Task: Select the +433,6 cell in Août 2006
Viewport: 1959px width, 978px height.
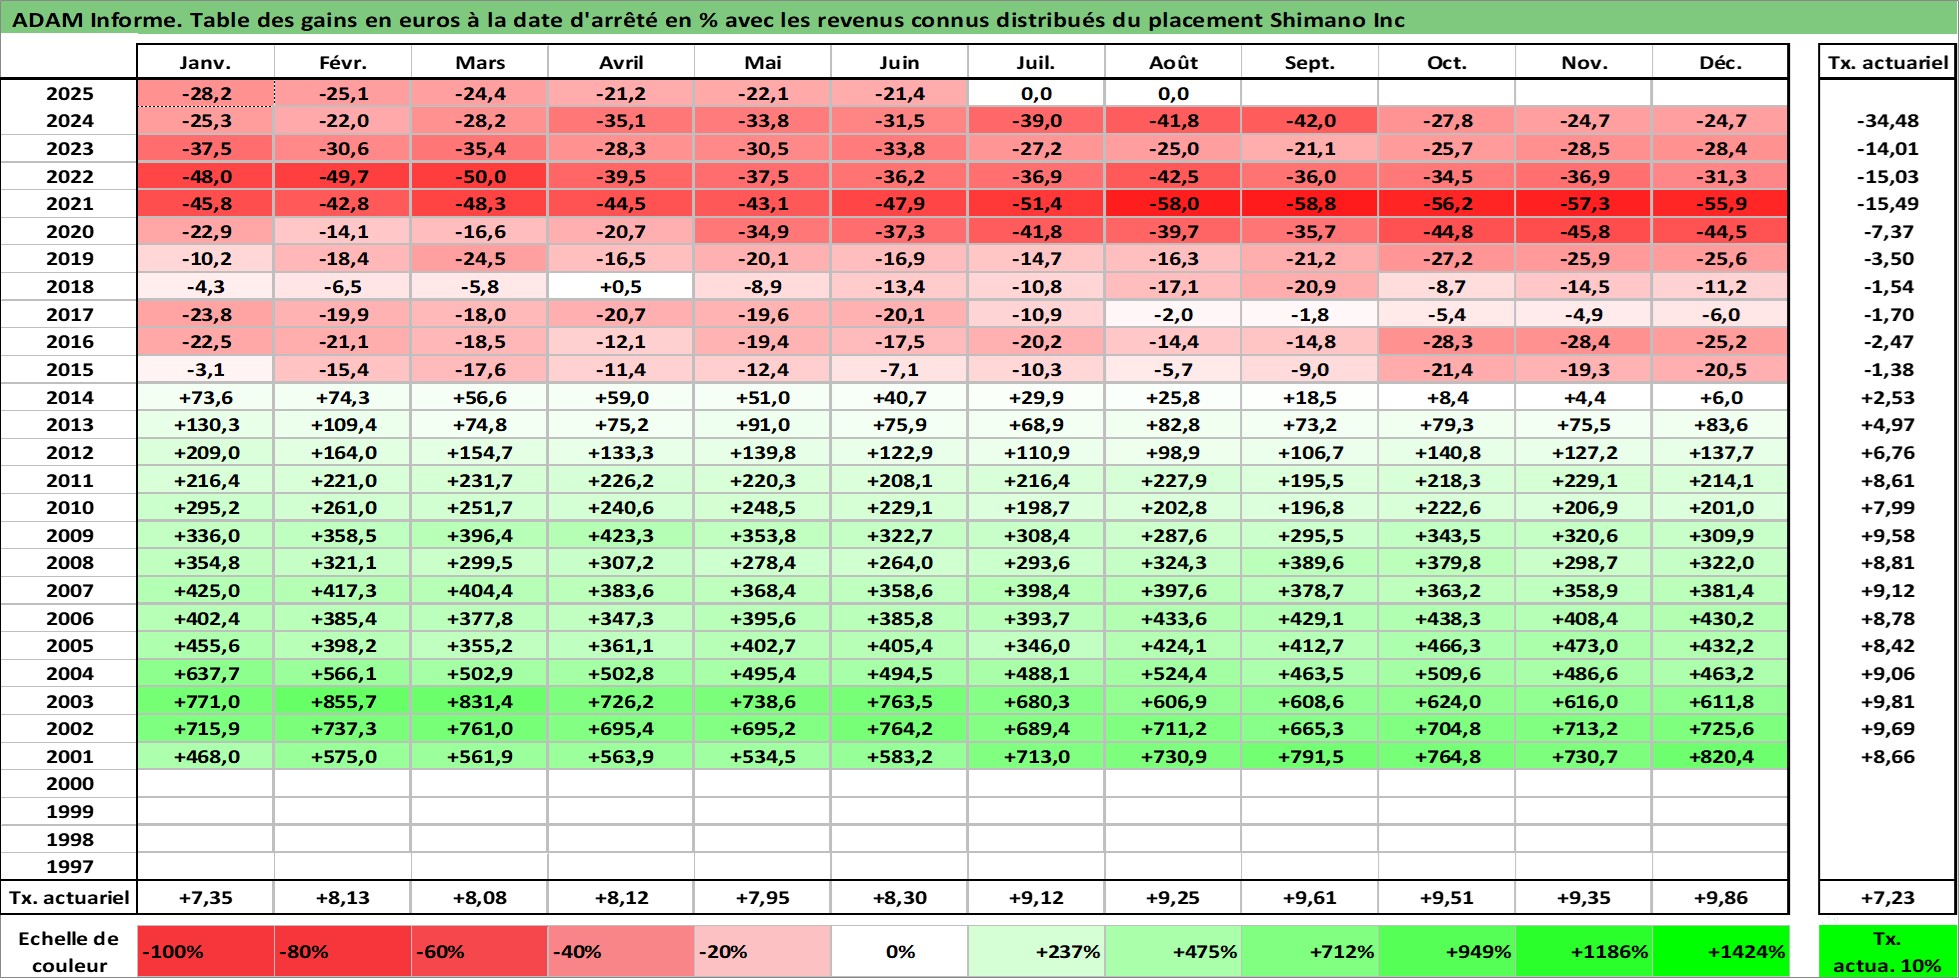Action: [1173, 618]
